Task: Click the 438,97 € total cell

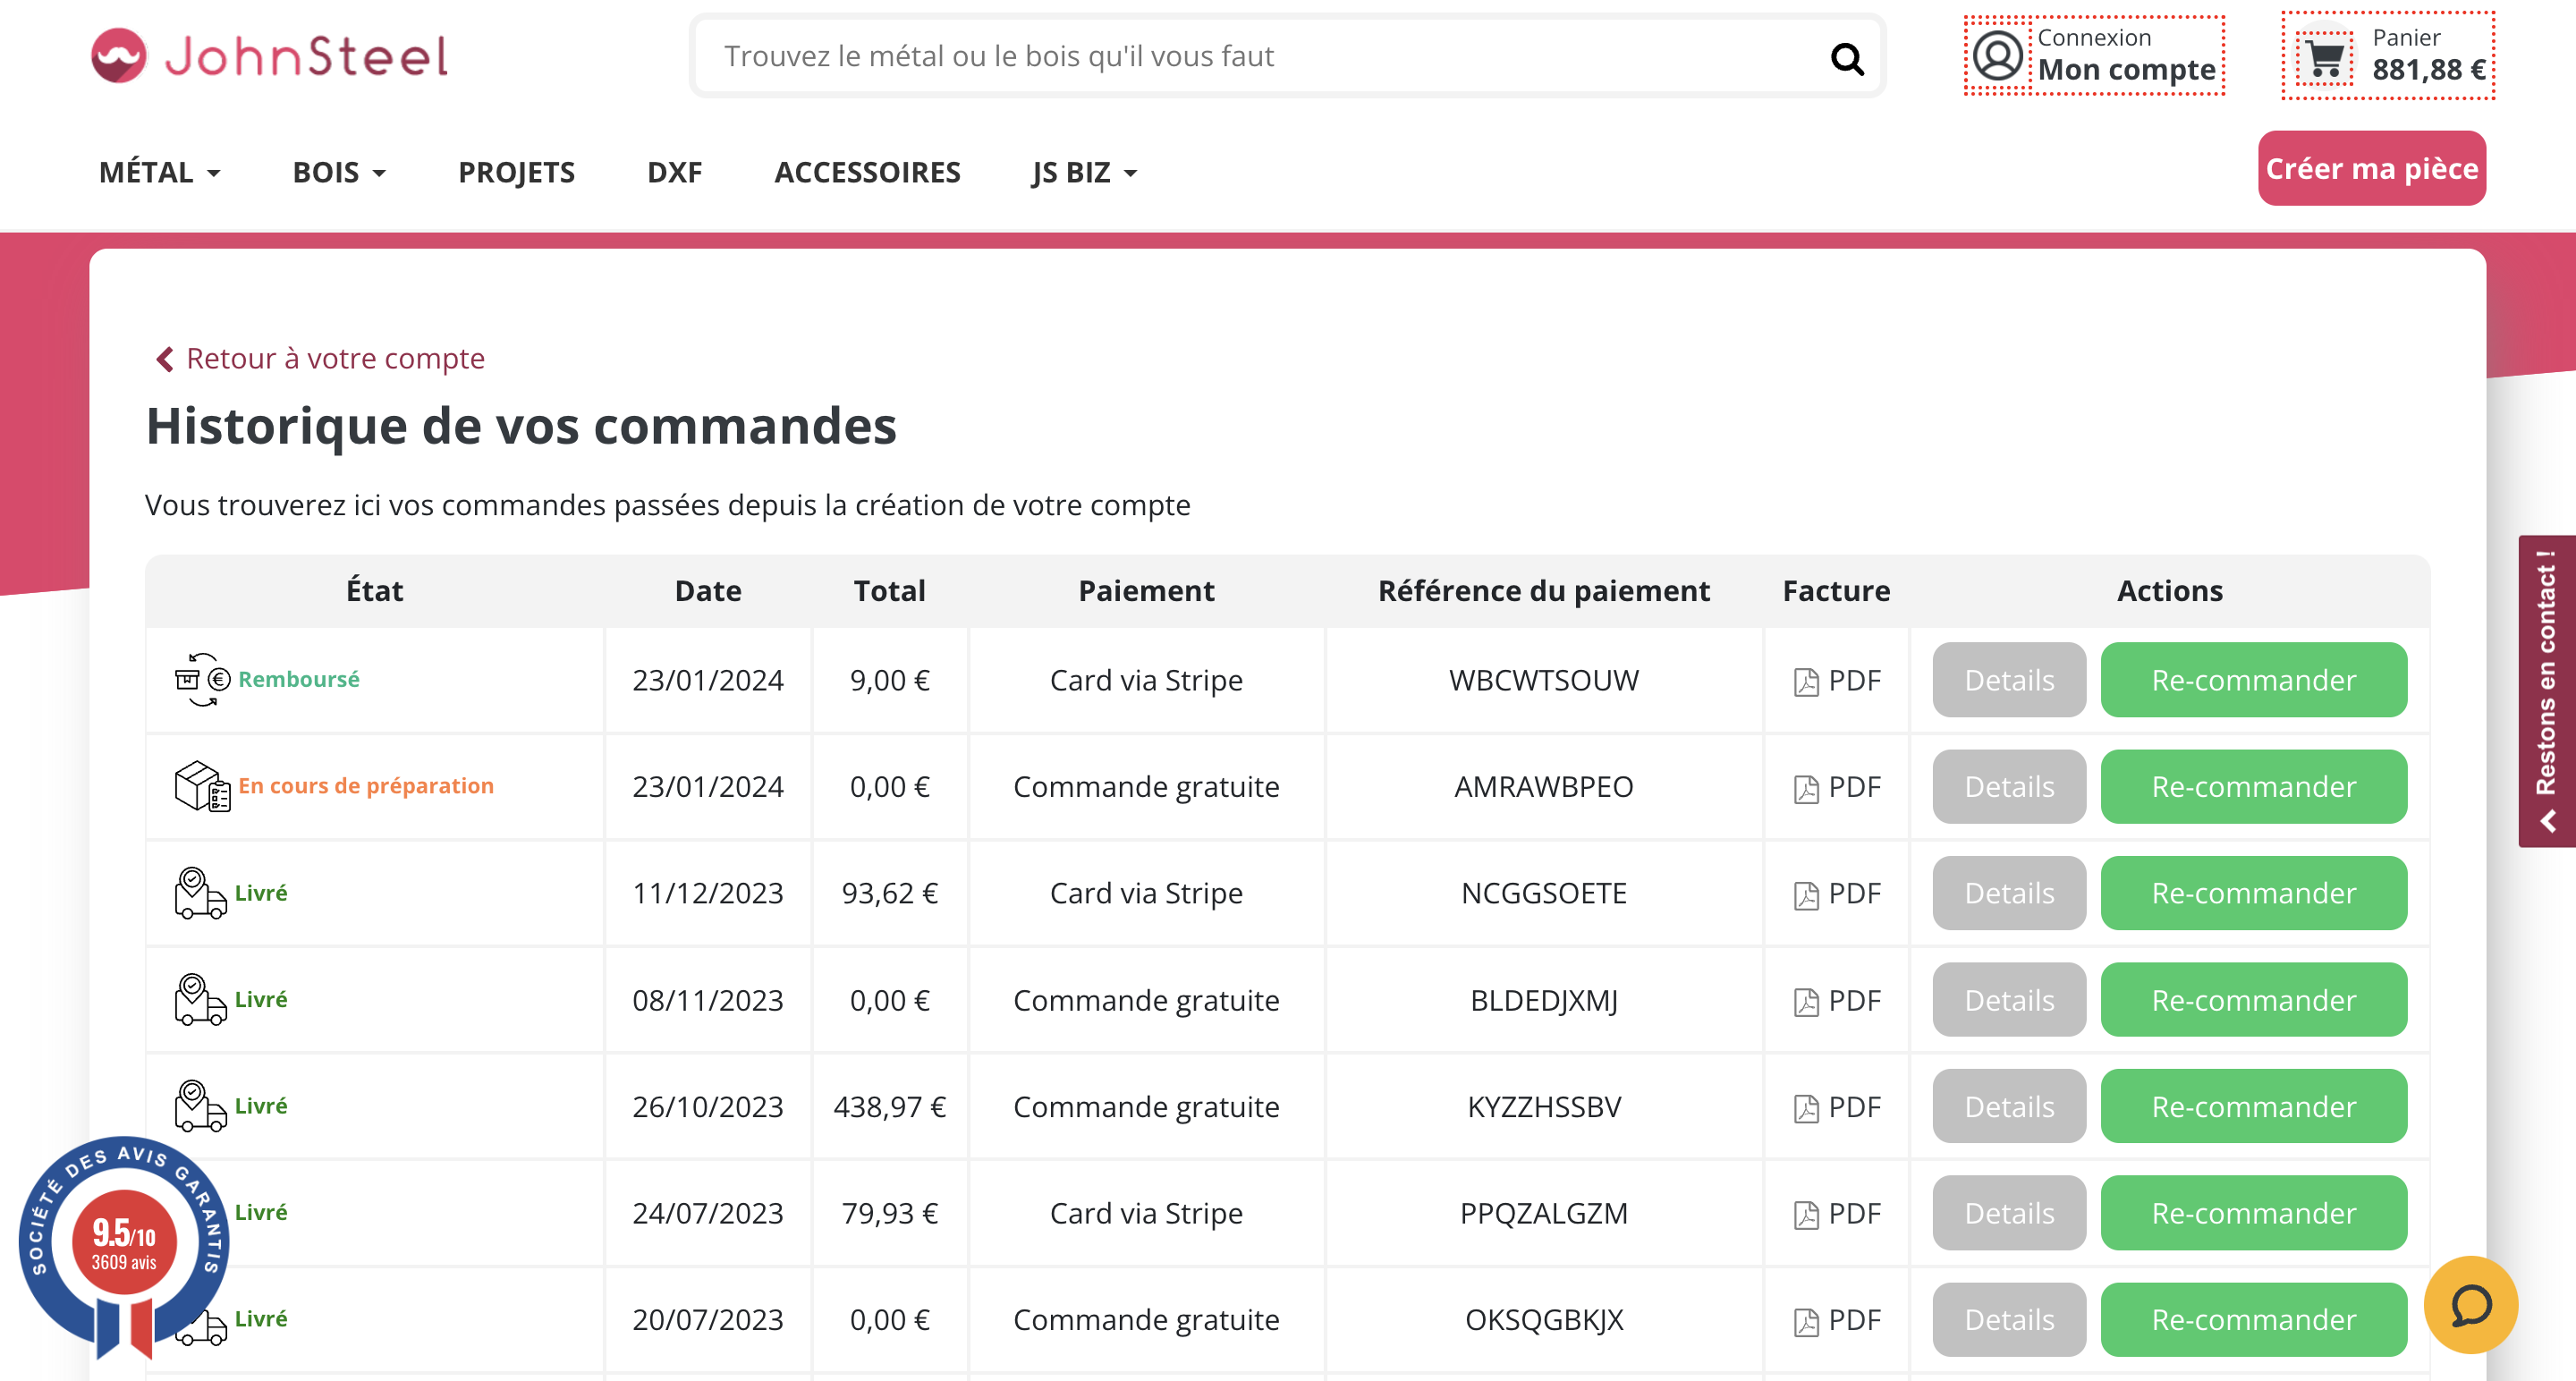Action: click(889, 1107)
